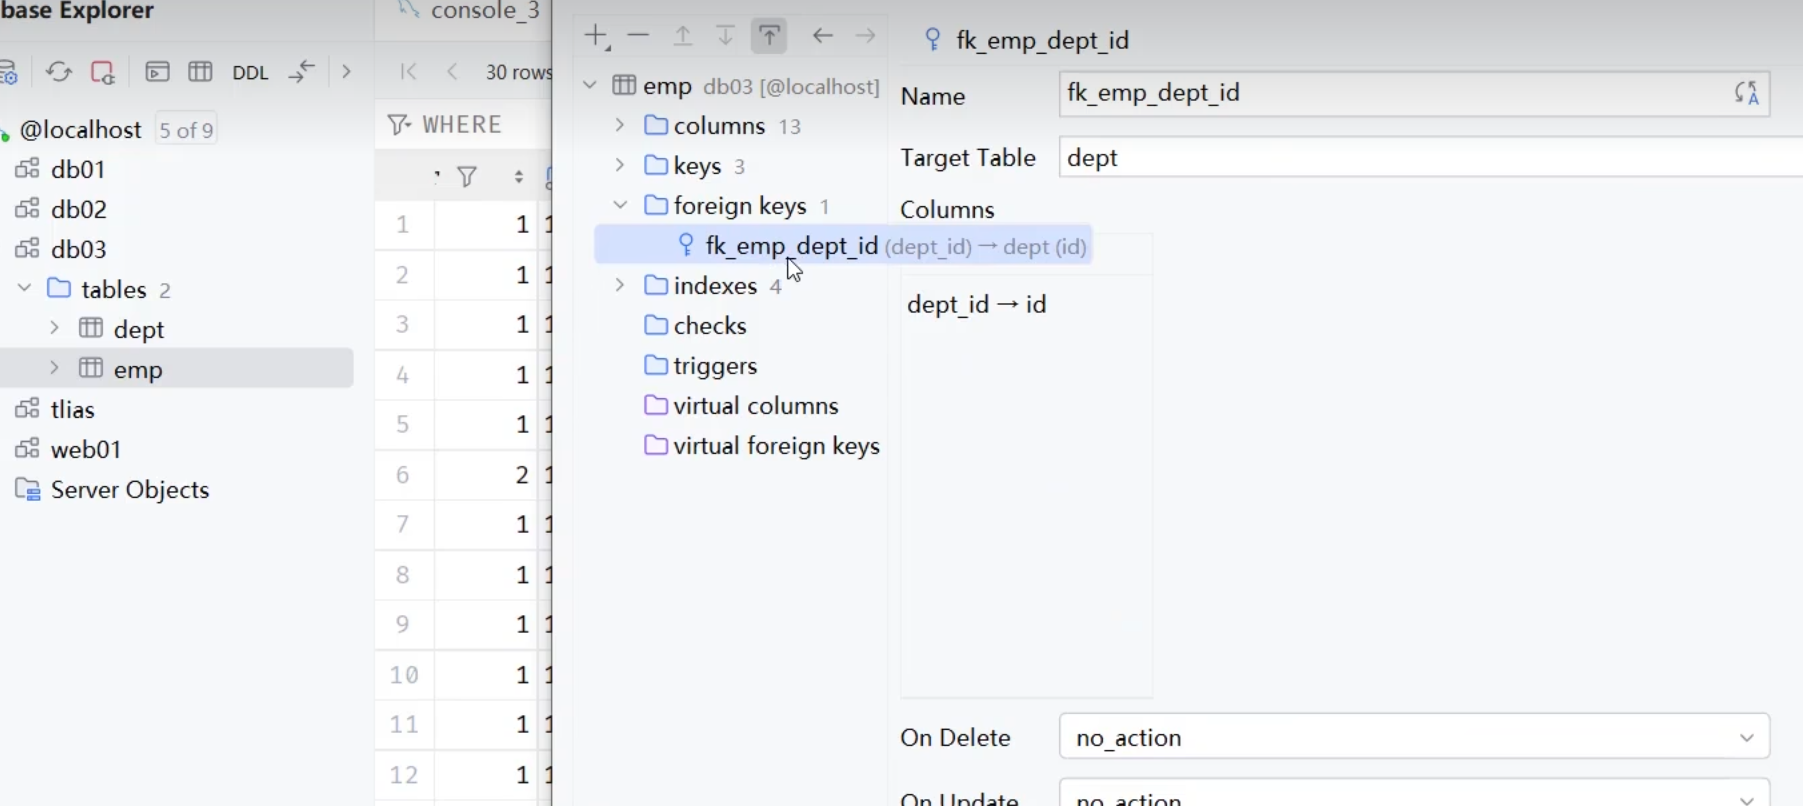The image size is (1803, 806).
Task: Select the Server Objects node
Action: (x=129, y=490)
